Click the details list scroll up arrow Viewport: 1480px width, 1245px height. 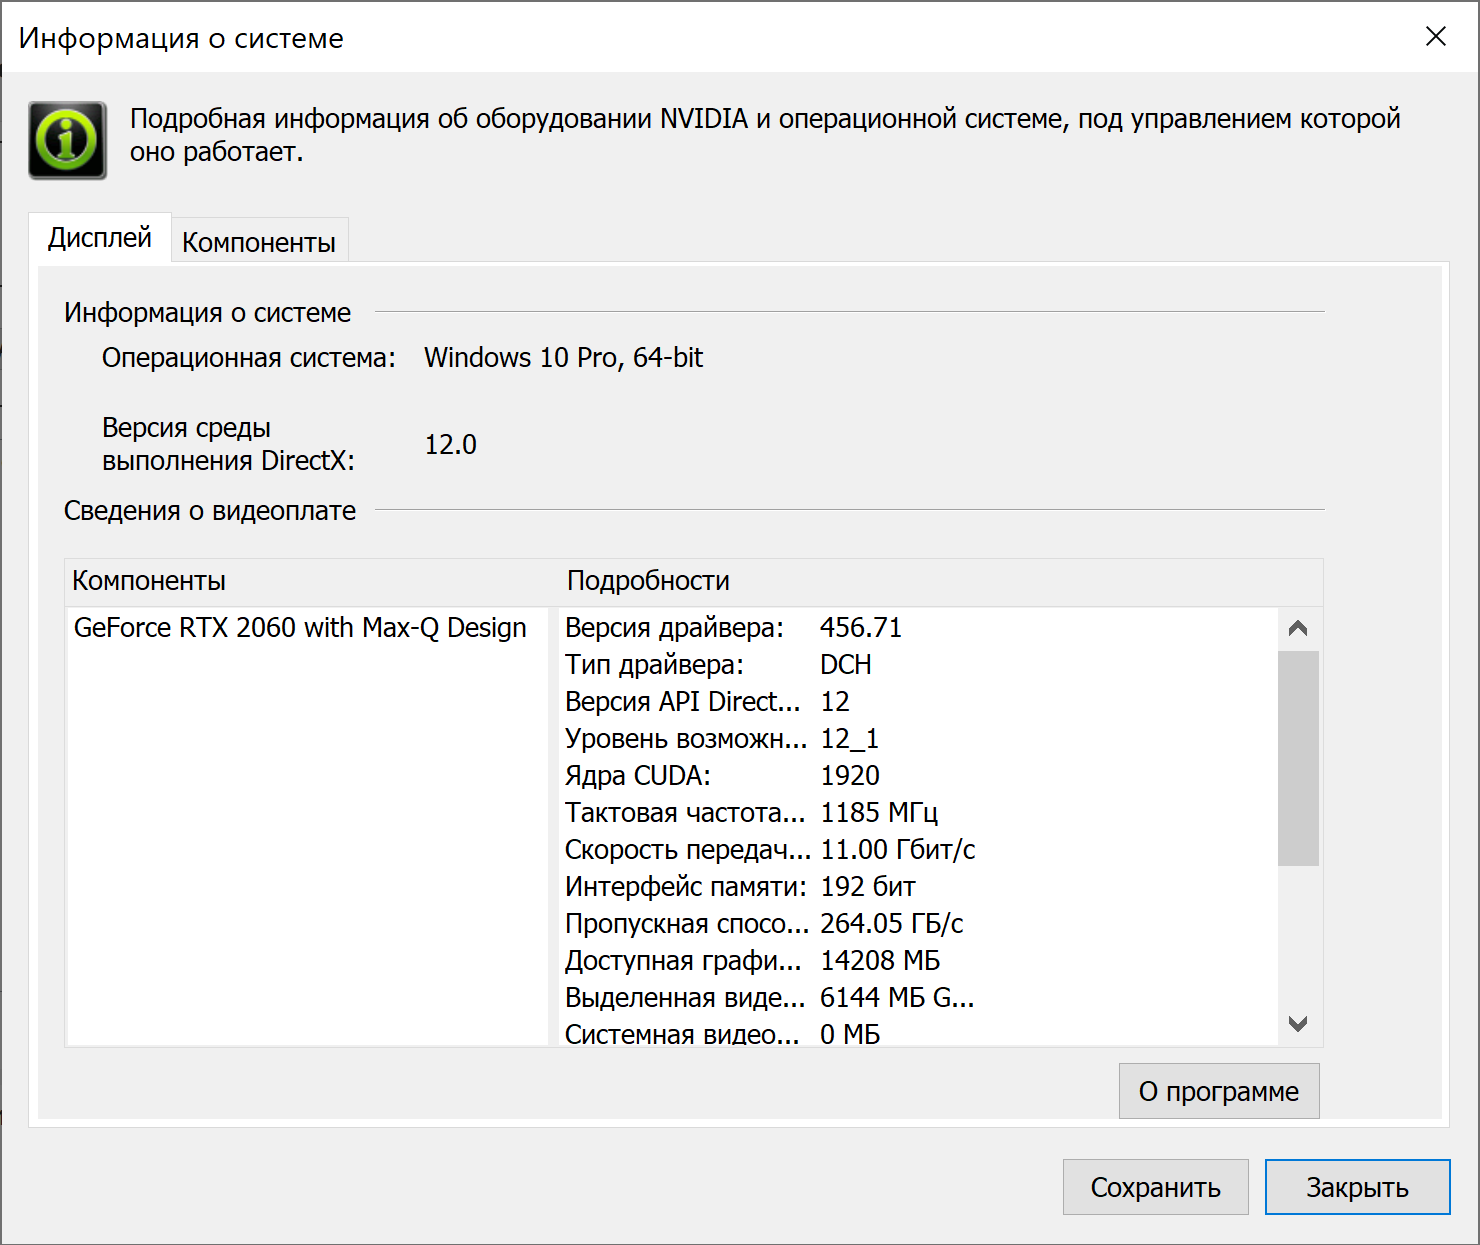(1298, 629)
